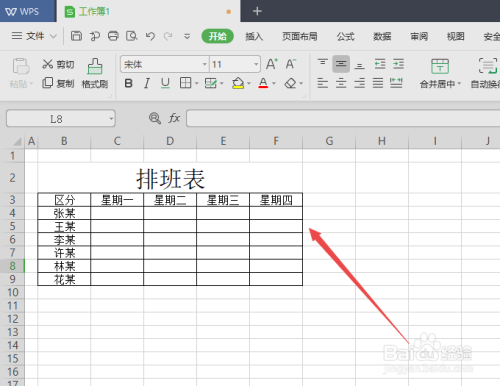Click the Clear eraser icon

coord(290,83)
